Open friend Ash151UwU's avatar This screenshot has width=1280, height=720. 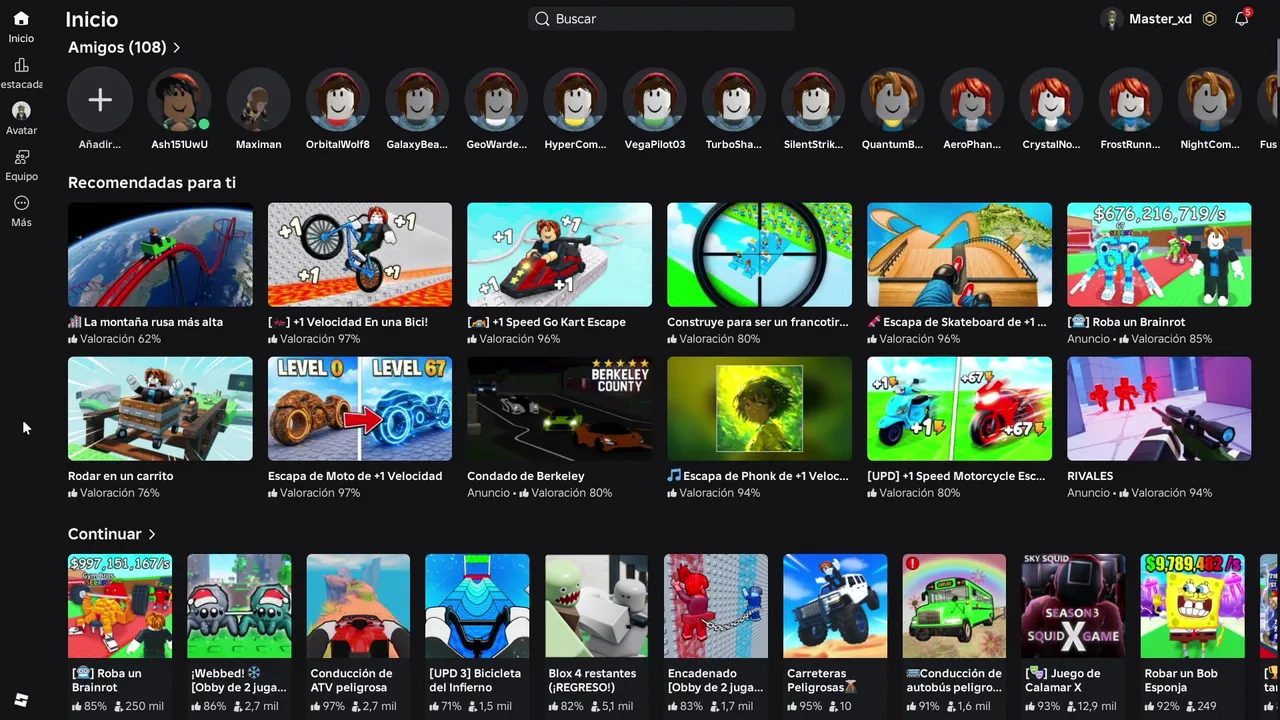[179, 100]
